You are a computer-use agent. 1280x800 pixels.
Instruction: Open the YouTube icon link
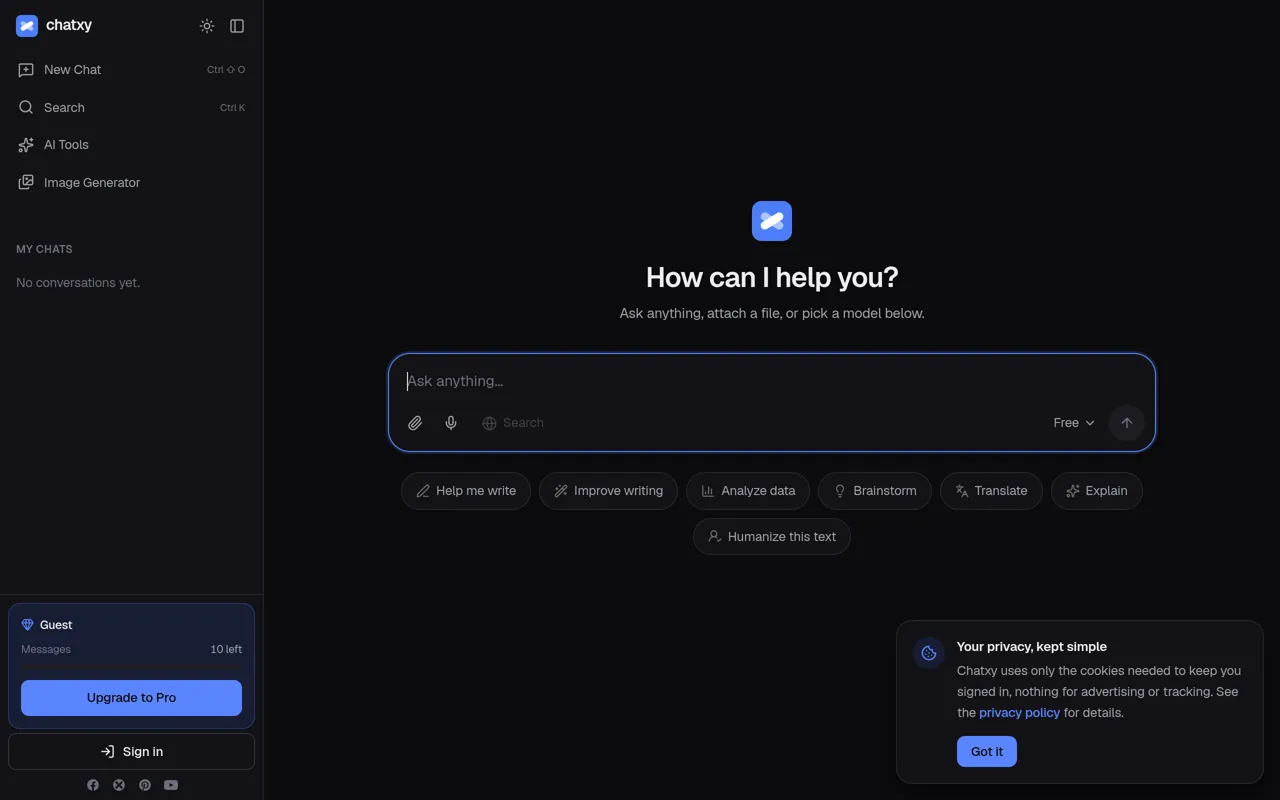(x=171, y=785)
